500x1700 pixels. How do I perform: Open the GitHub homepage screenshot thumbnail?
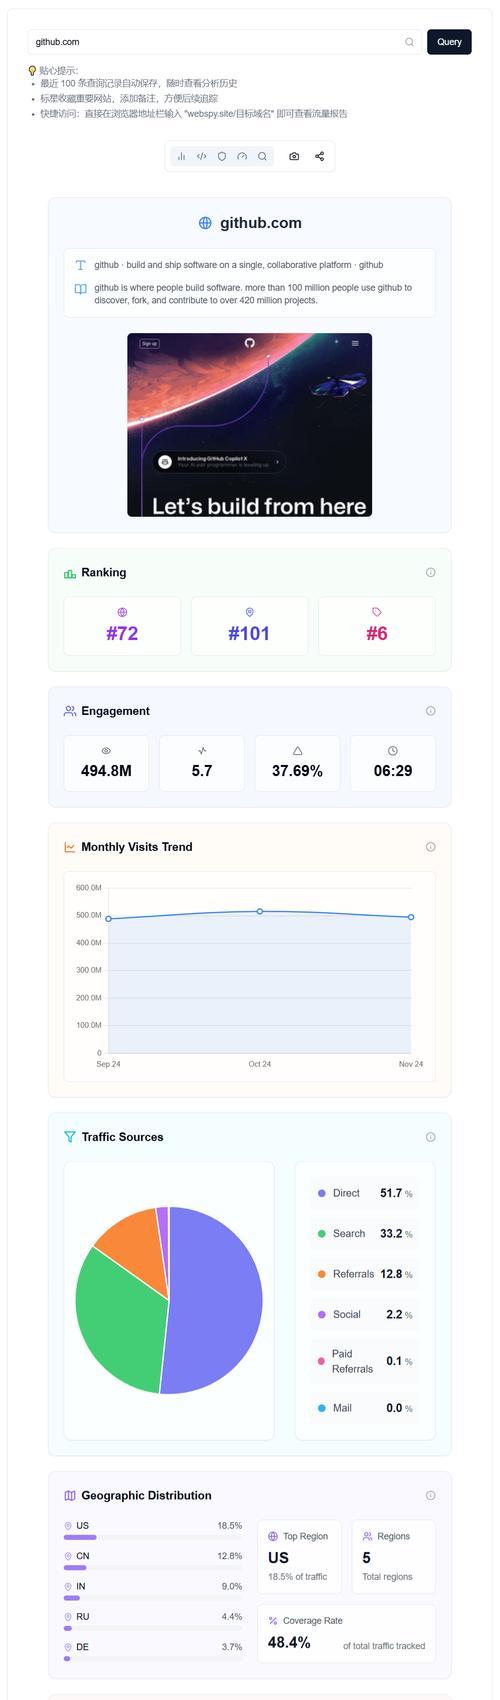[x=249, y=425]
